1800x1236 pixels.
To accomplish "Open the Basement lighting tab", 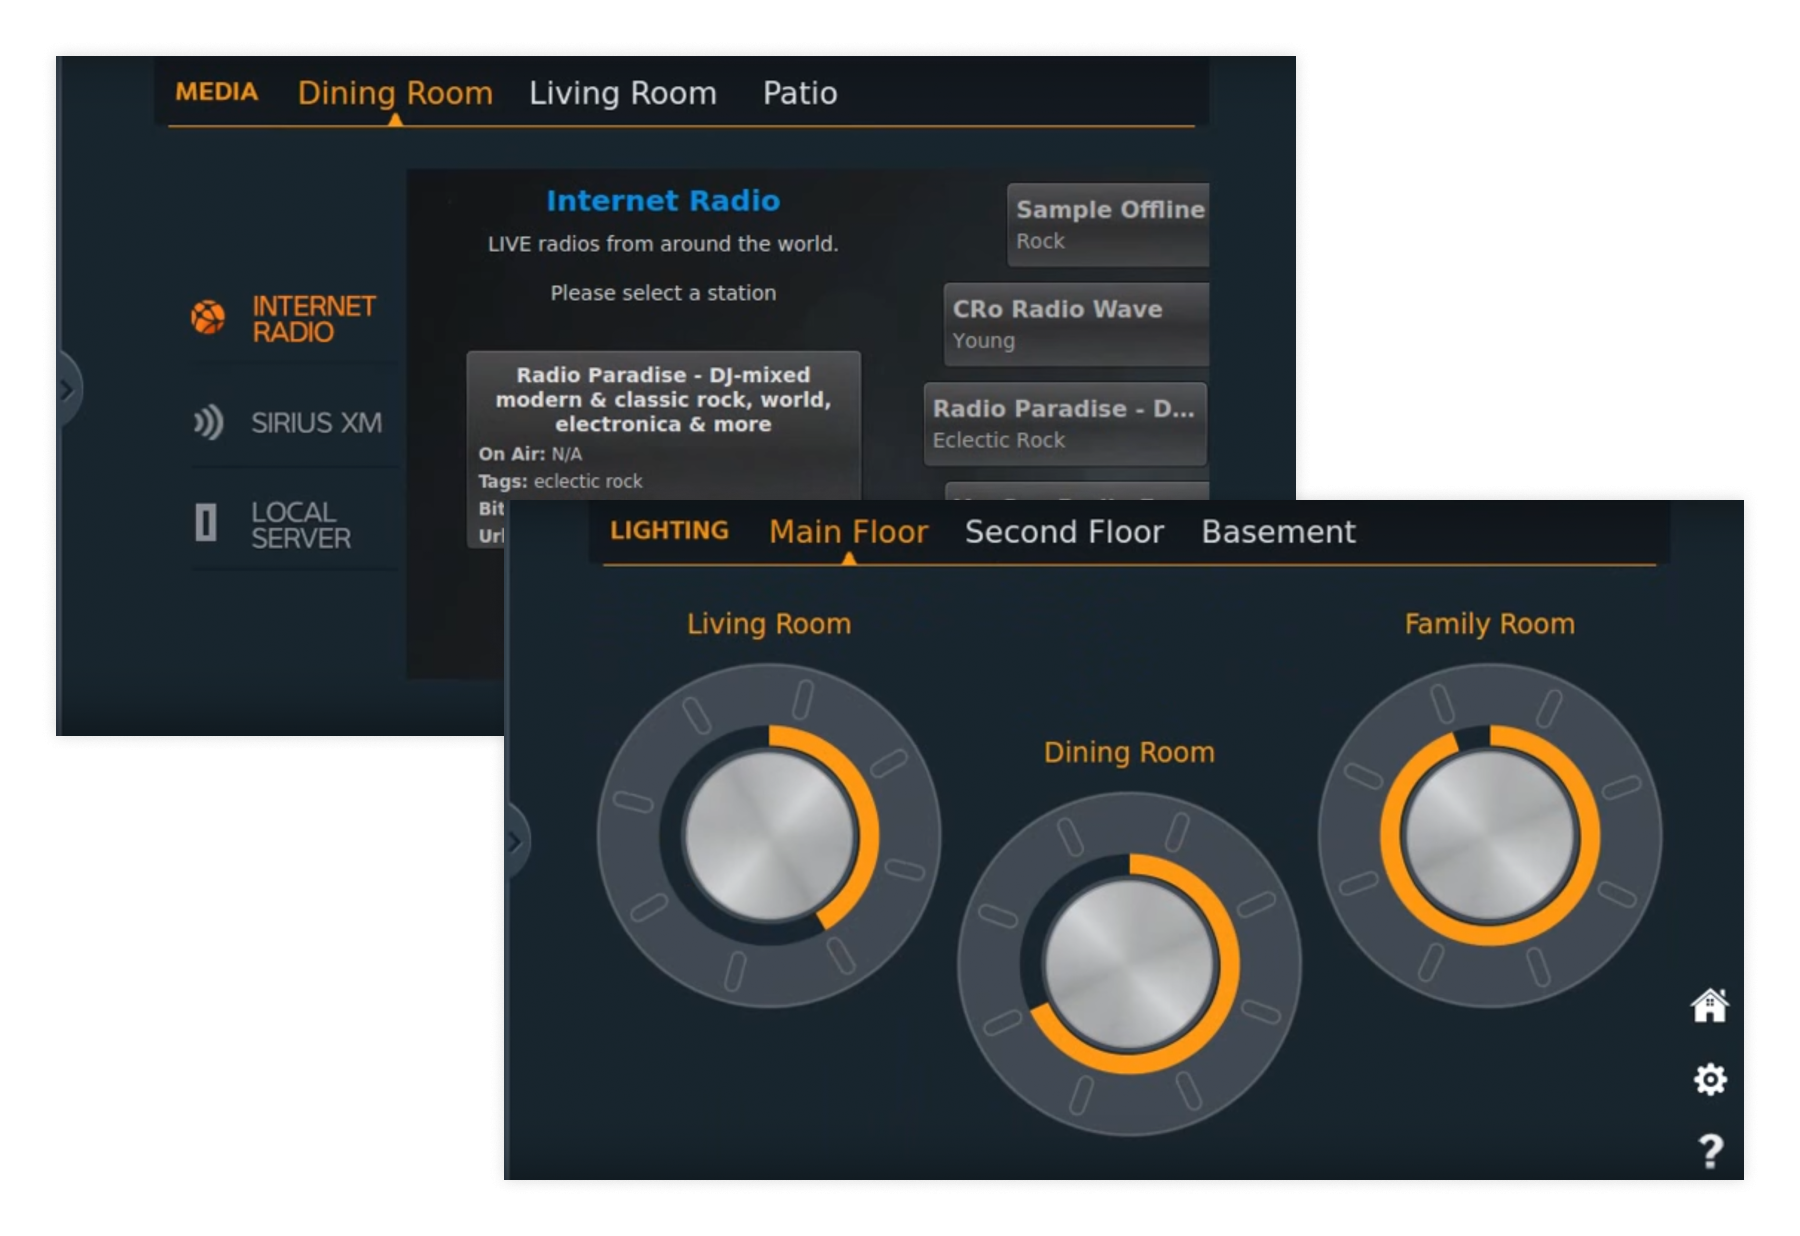I will point(1278,532).
